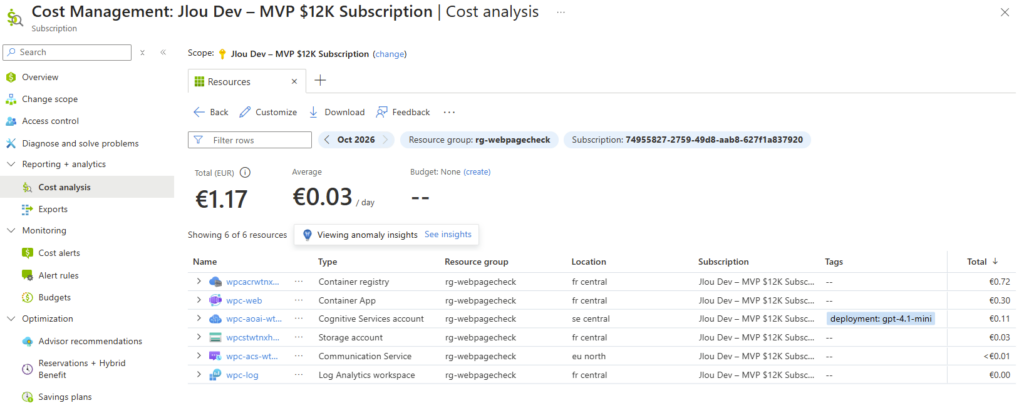Screen dimensions: 1024x408
Task: Collapse the Optimization section
Action: coord(11,319)
